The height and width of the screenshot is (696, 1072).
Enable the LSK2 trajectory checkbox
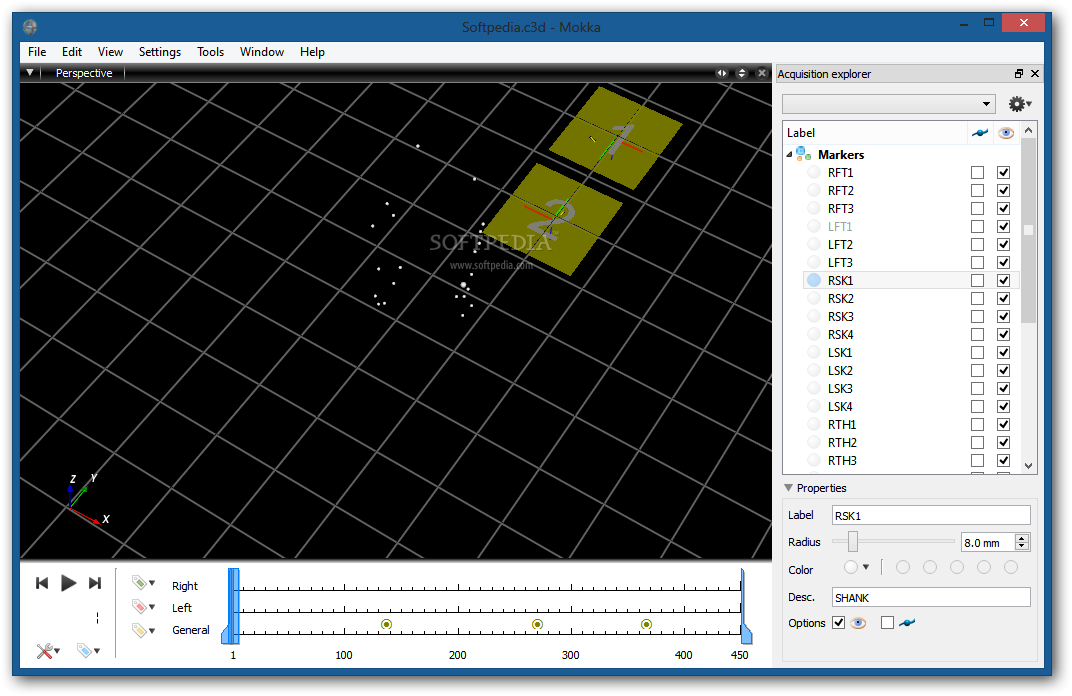click(x=978, y=371)
